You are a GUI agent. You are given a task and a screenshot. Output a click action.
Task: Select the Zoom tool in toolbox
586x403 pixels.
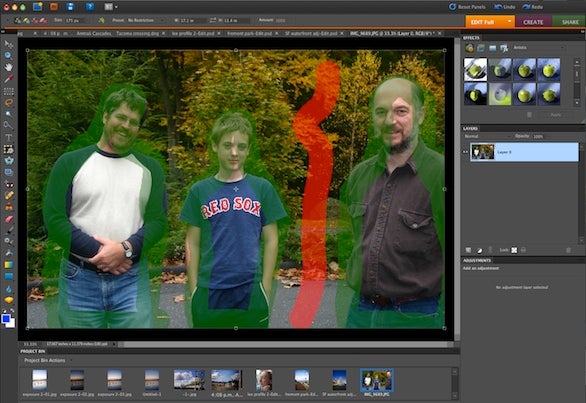pos(8,55)
